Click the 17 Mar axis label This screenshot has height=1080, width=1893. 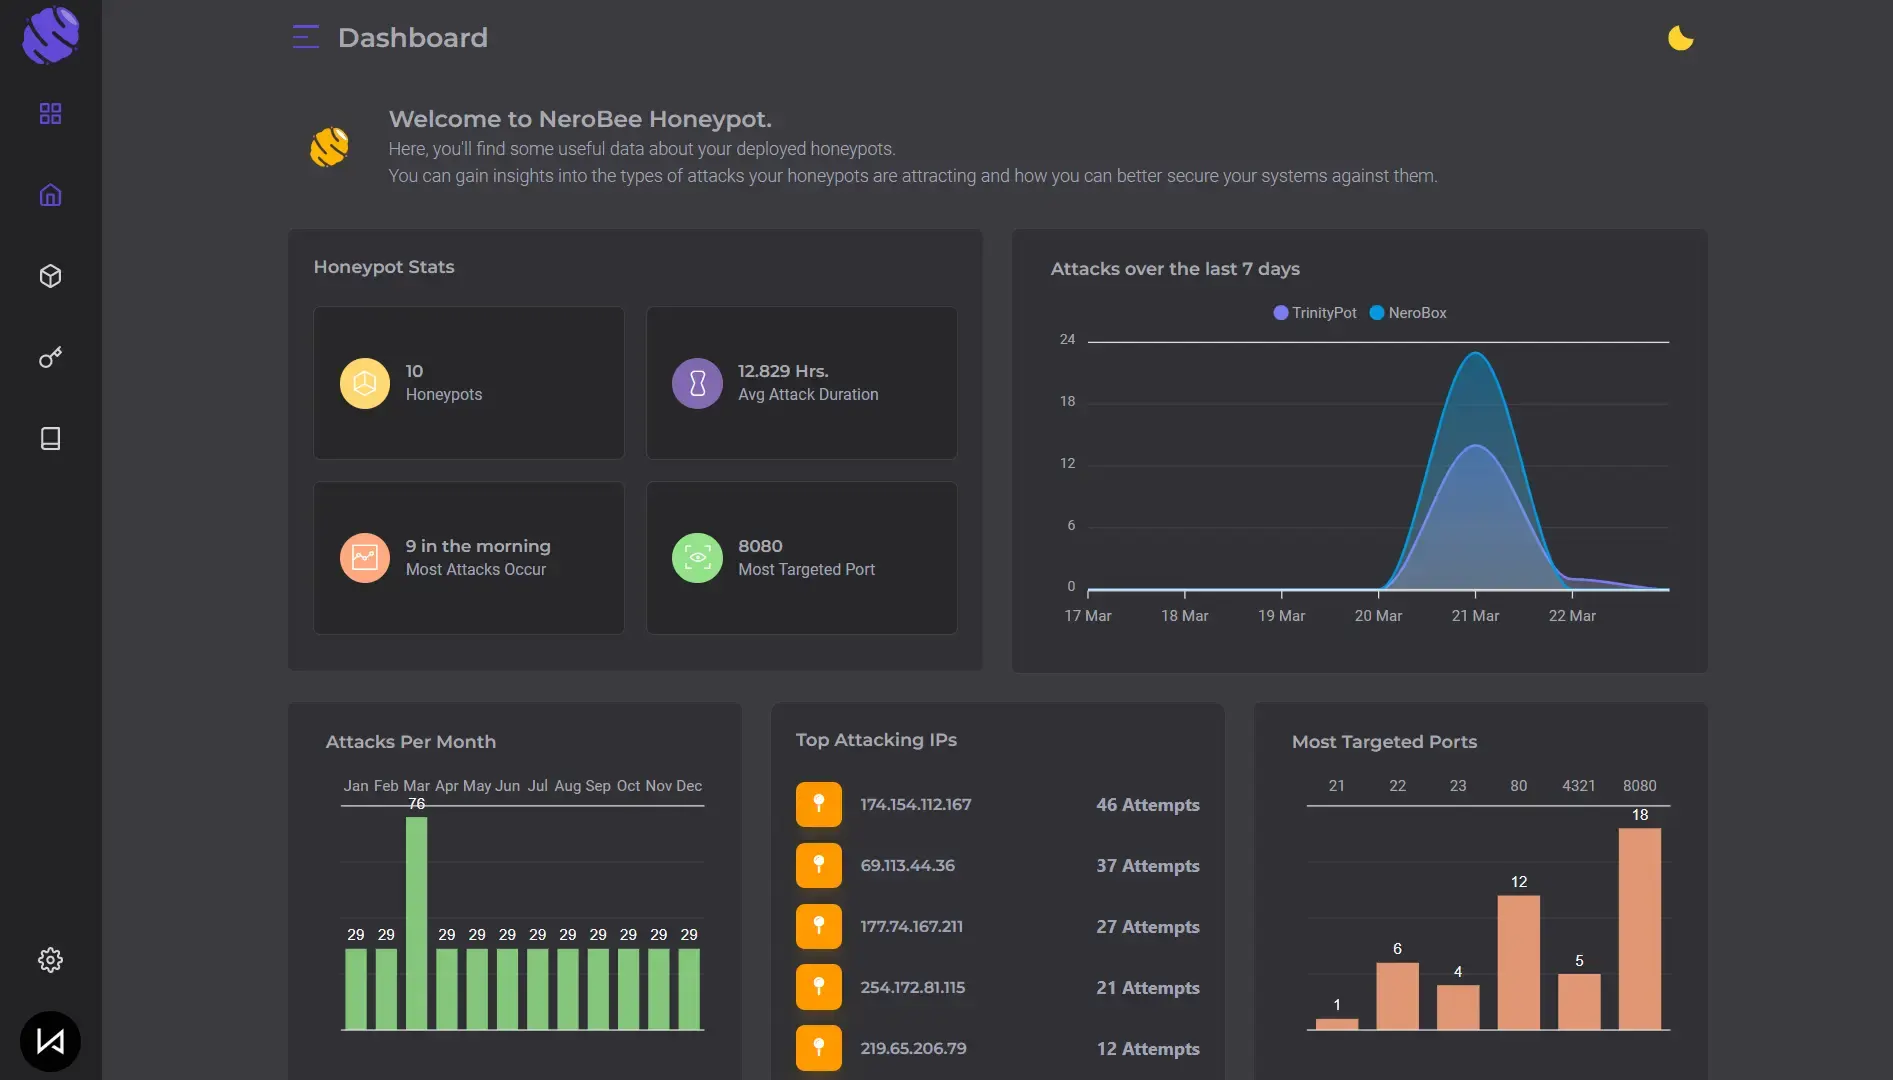(x=1088, y=616)
